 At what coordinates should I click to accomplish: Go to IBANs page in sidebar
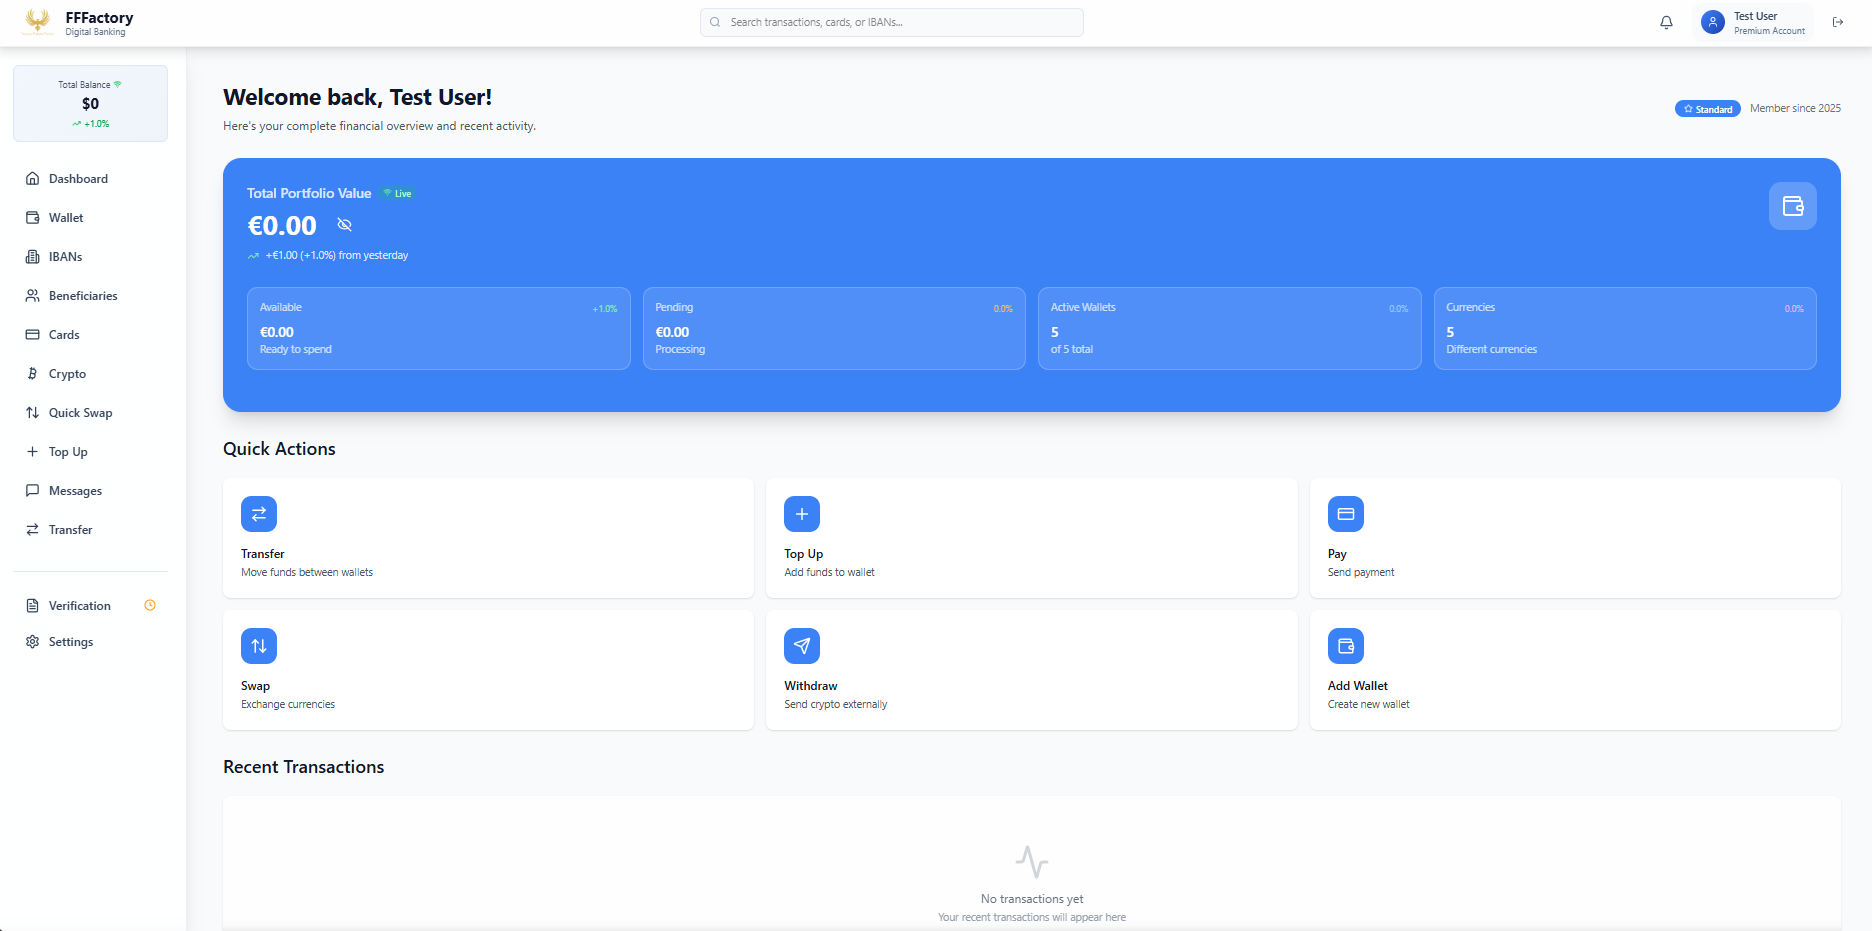pos(65,257)
